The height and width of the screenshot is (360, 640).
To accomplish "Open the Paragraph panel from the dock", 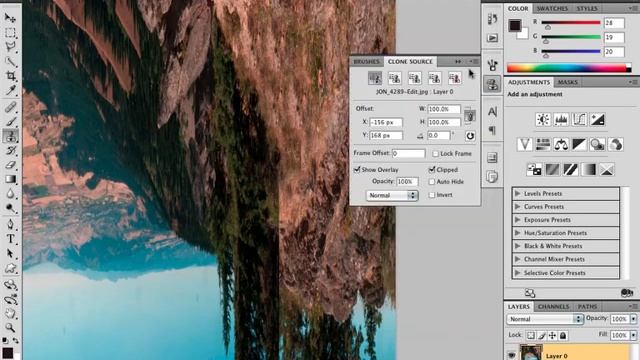I will click(492, 131).
